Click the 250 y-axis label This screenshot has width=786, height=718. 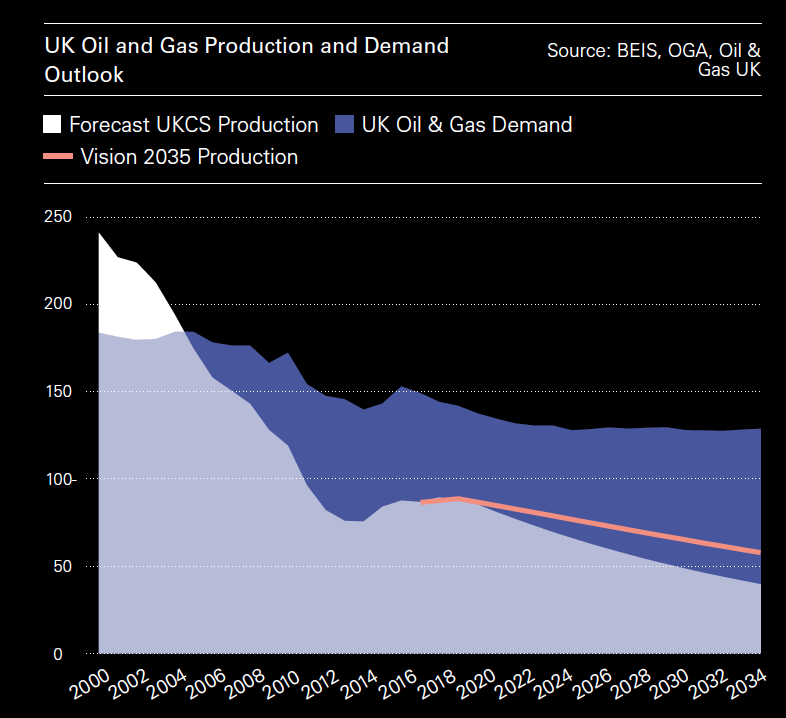59,217
